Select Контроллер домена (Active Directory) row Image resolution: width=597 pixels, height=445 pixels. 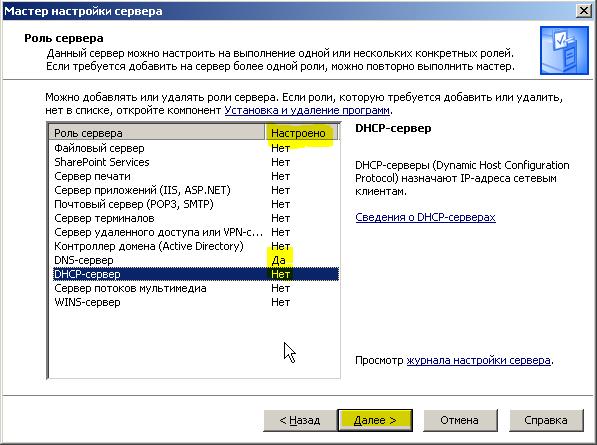pos(196,246)
